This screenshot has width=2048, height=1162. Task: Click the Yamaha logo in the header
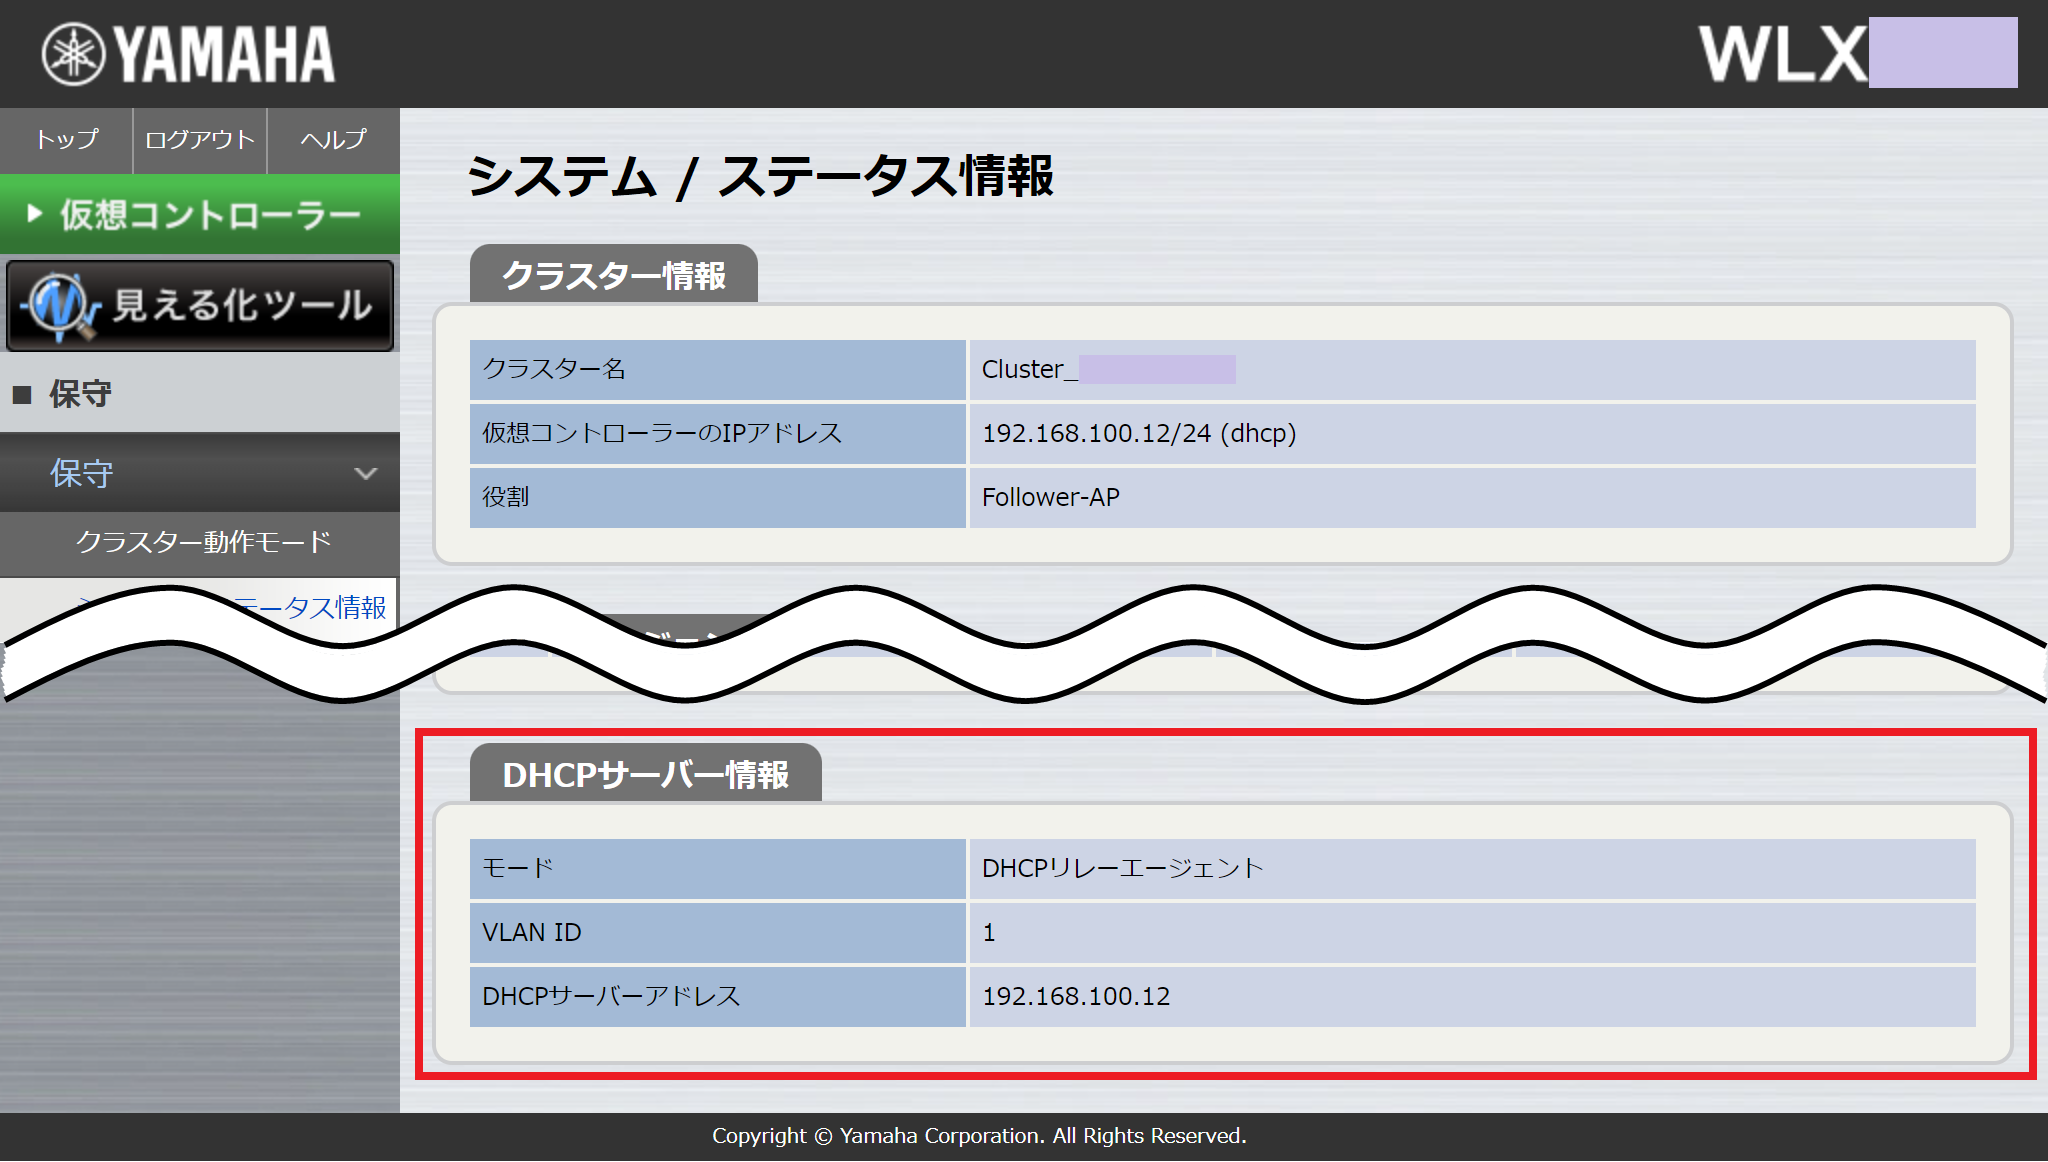185,53
